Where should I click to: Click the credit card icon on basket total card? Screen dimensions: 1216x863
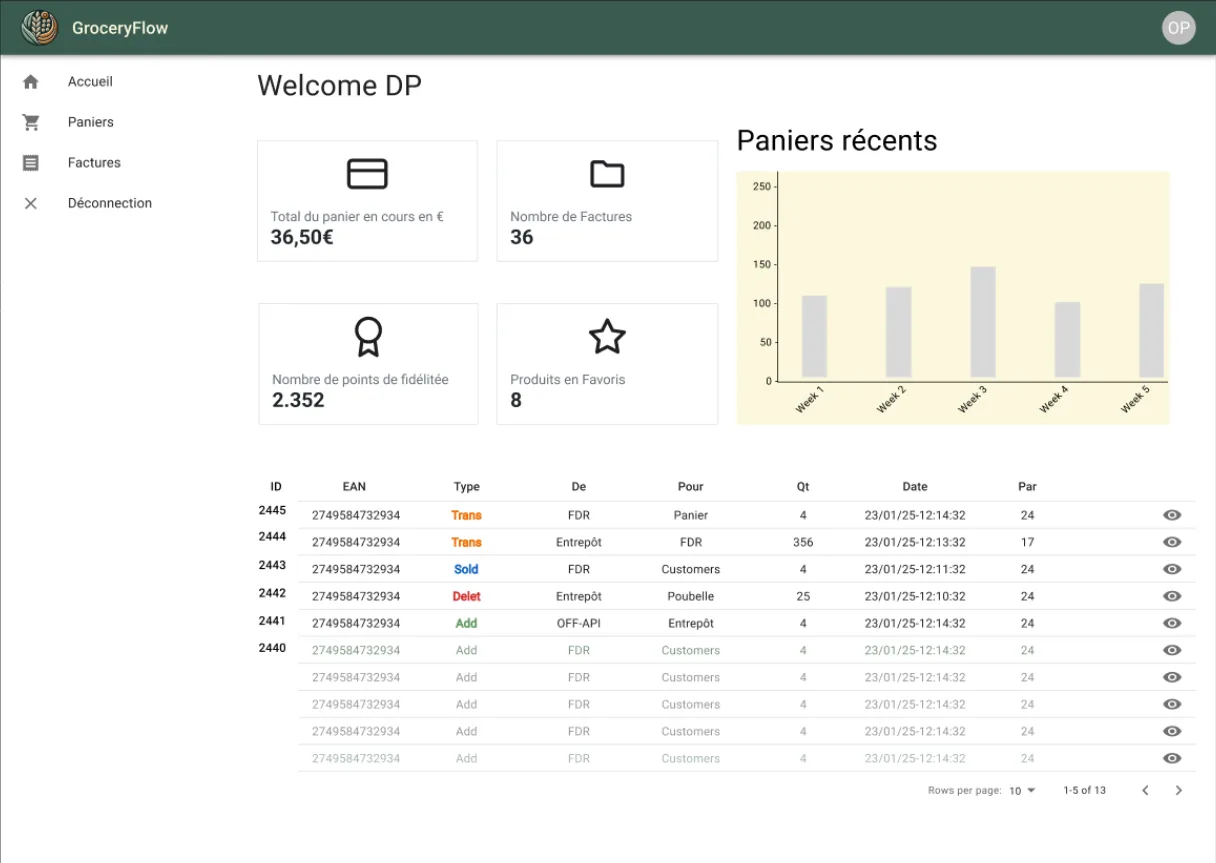point(367,174)
